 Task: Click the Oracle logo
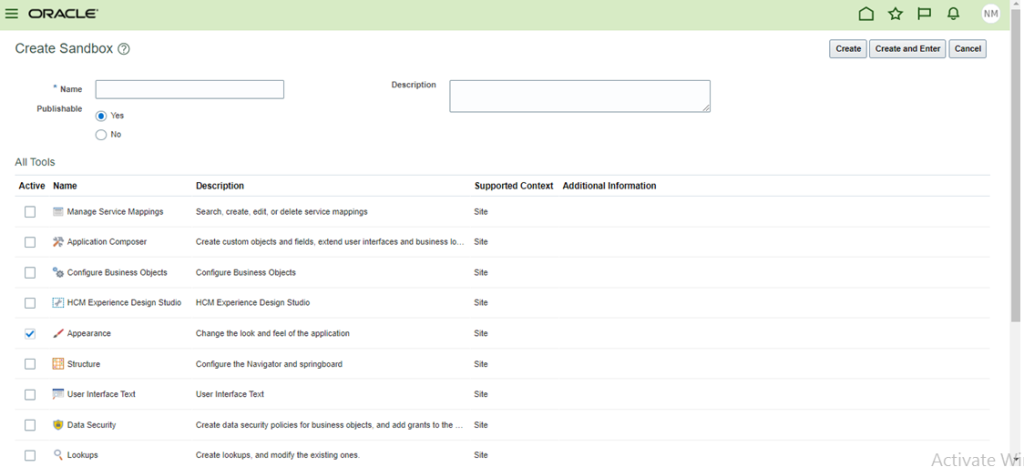click(63, 14)
